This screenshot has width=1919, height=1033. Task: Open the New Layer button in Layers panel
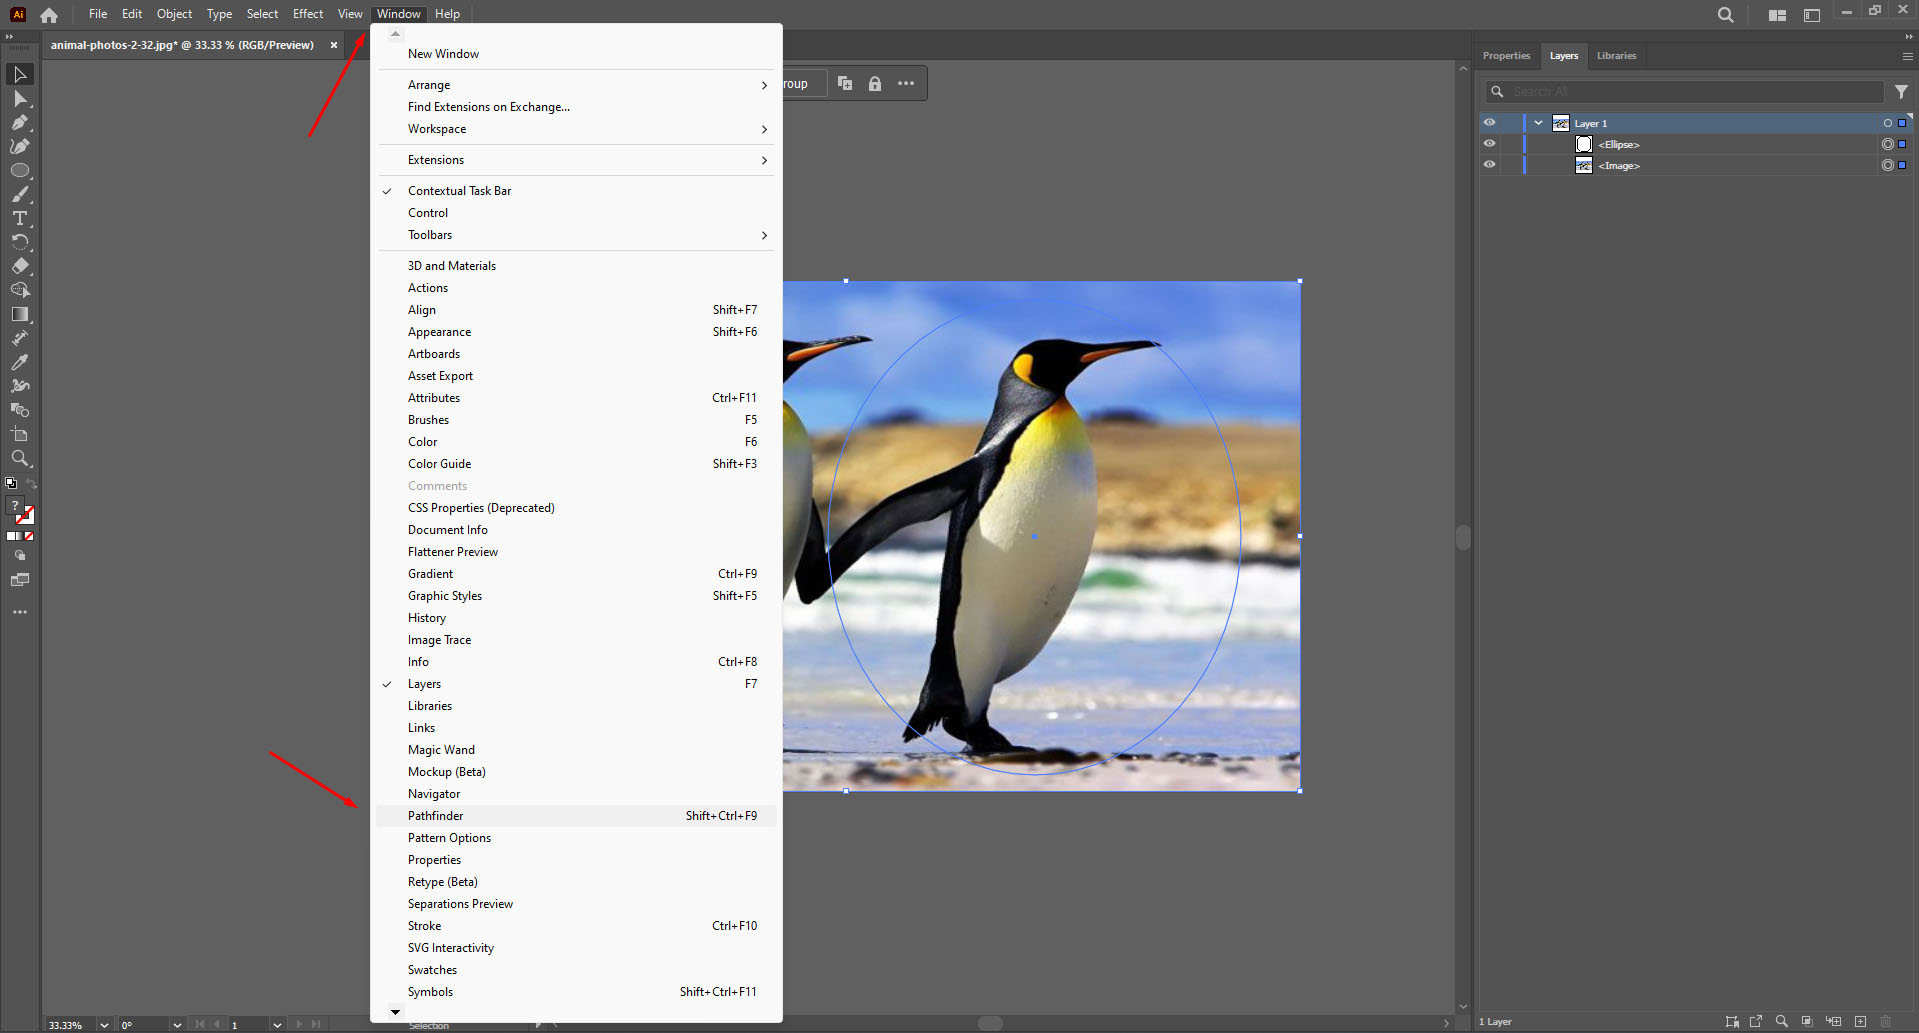[1861, 1022]
